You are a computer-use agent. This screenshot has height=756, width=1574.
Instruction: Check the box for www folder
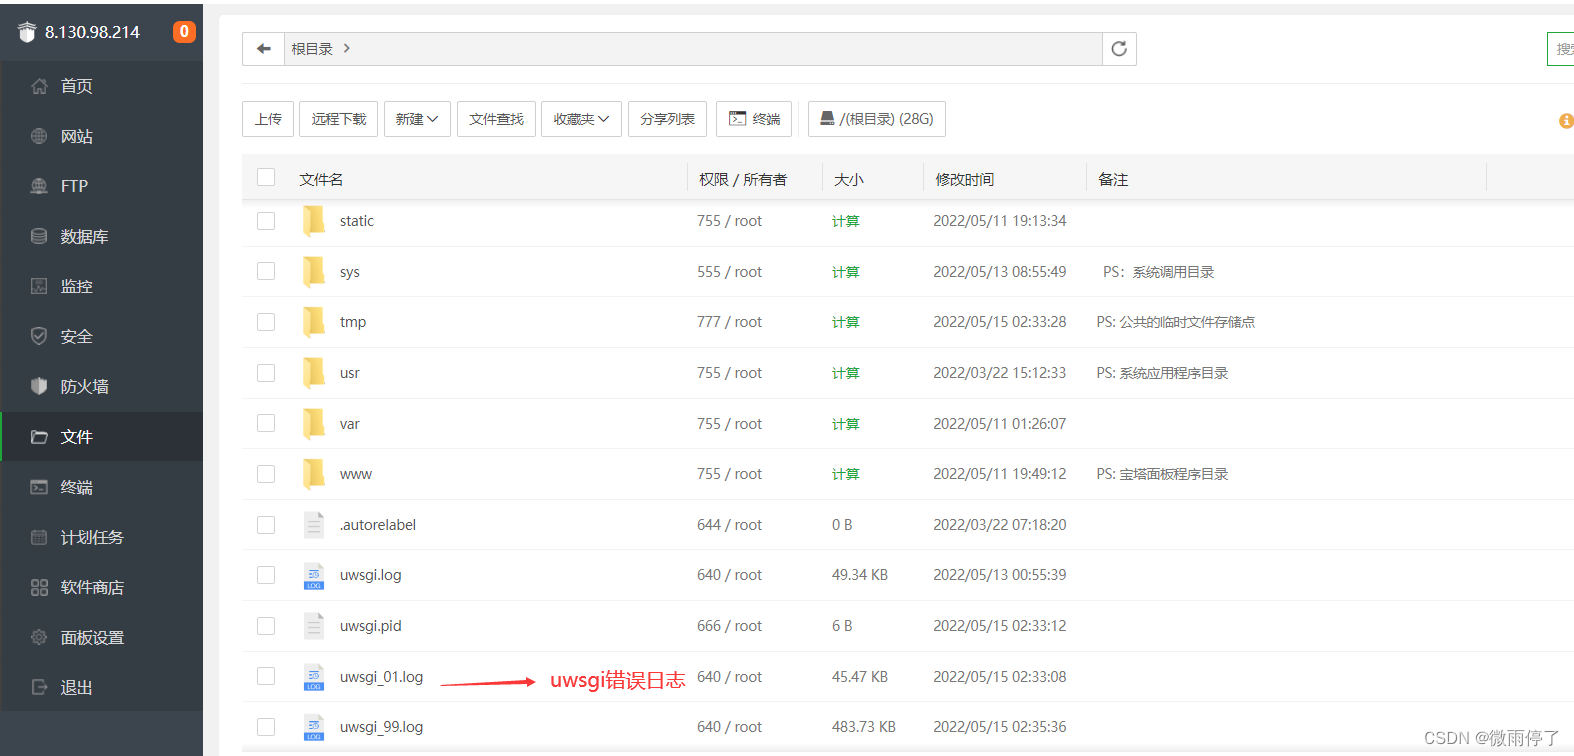266,474
